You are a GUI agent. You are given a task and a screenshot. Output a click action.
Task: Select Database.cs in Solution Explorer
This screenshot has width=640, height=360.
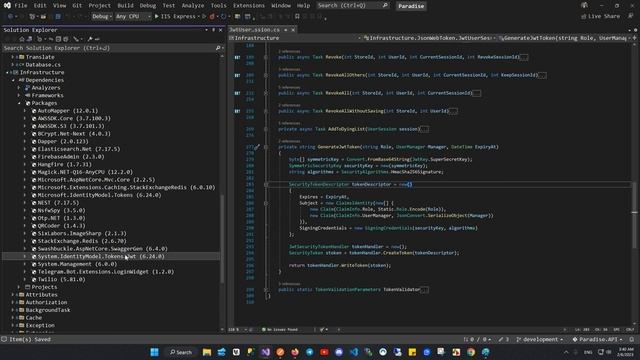(x=43, y=65)
